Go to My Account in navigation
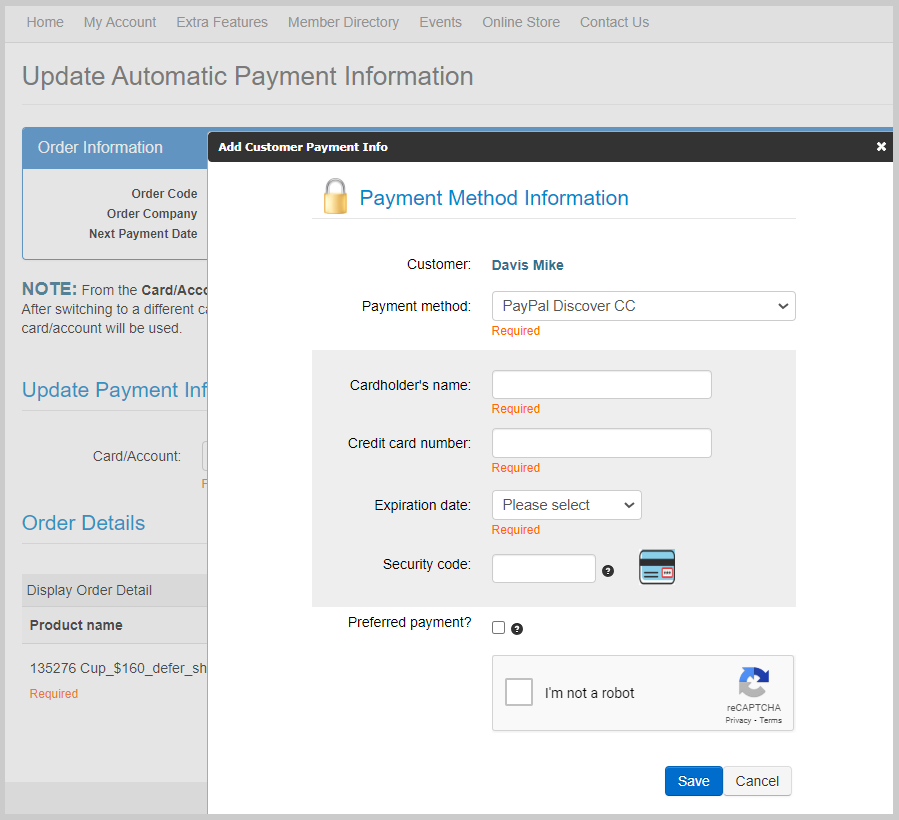 (120, 22)
